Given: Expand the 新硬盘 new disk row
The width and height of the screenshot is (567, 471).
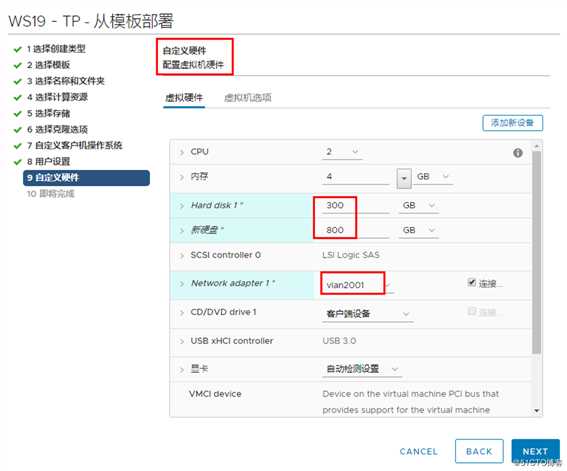Looking at the screenshot, I should [182, 231].
